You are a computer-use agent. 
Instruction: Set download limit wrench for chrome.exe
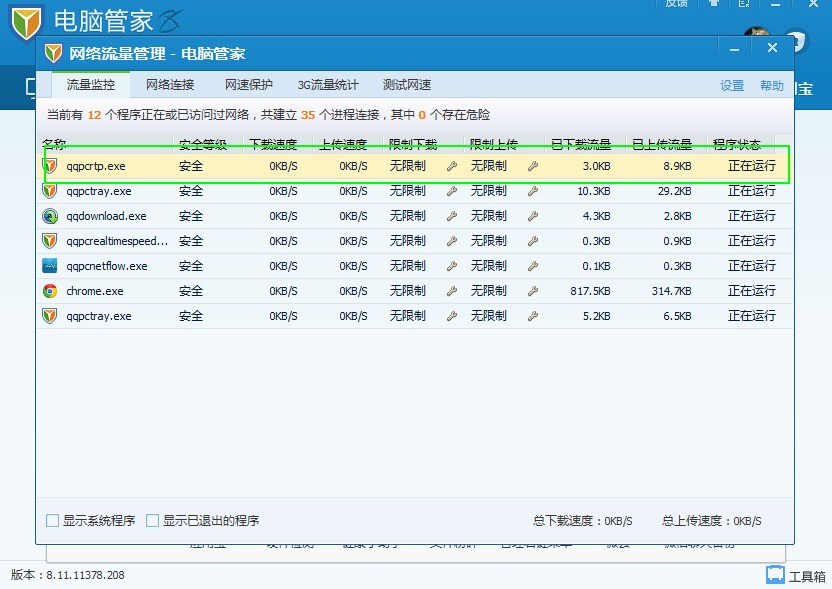click(452, 291)
